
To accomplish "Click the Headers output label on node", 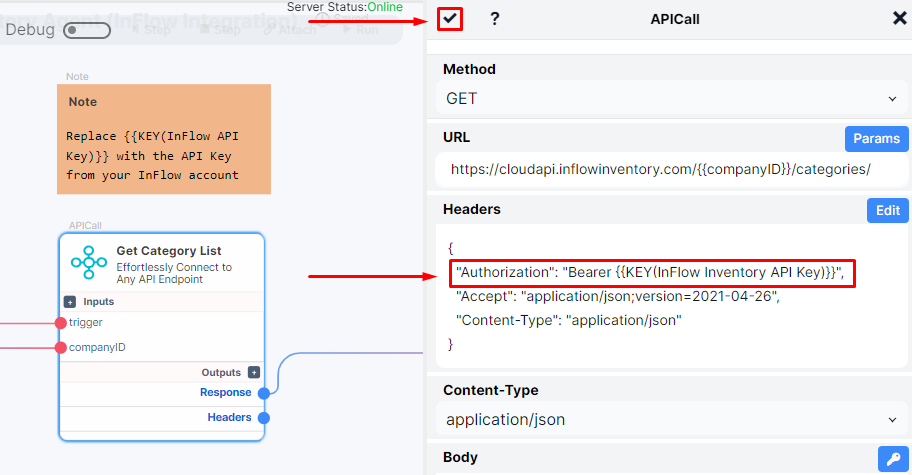I will coord(229,417).
